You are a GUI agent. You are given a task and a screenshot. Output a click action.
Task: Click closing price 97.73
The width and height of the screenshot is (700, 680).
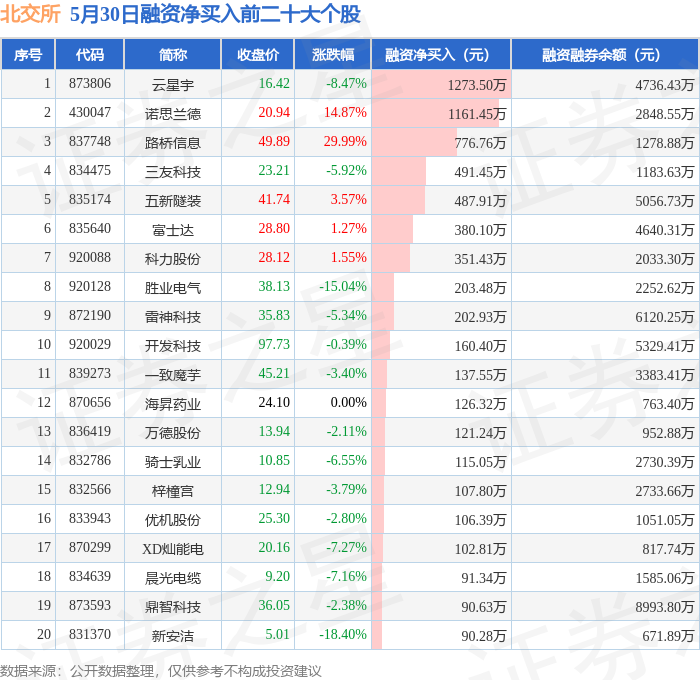pos(274,344)
